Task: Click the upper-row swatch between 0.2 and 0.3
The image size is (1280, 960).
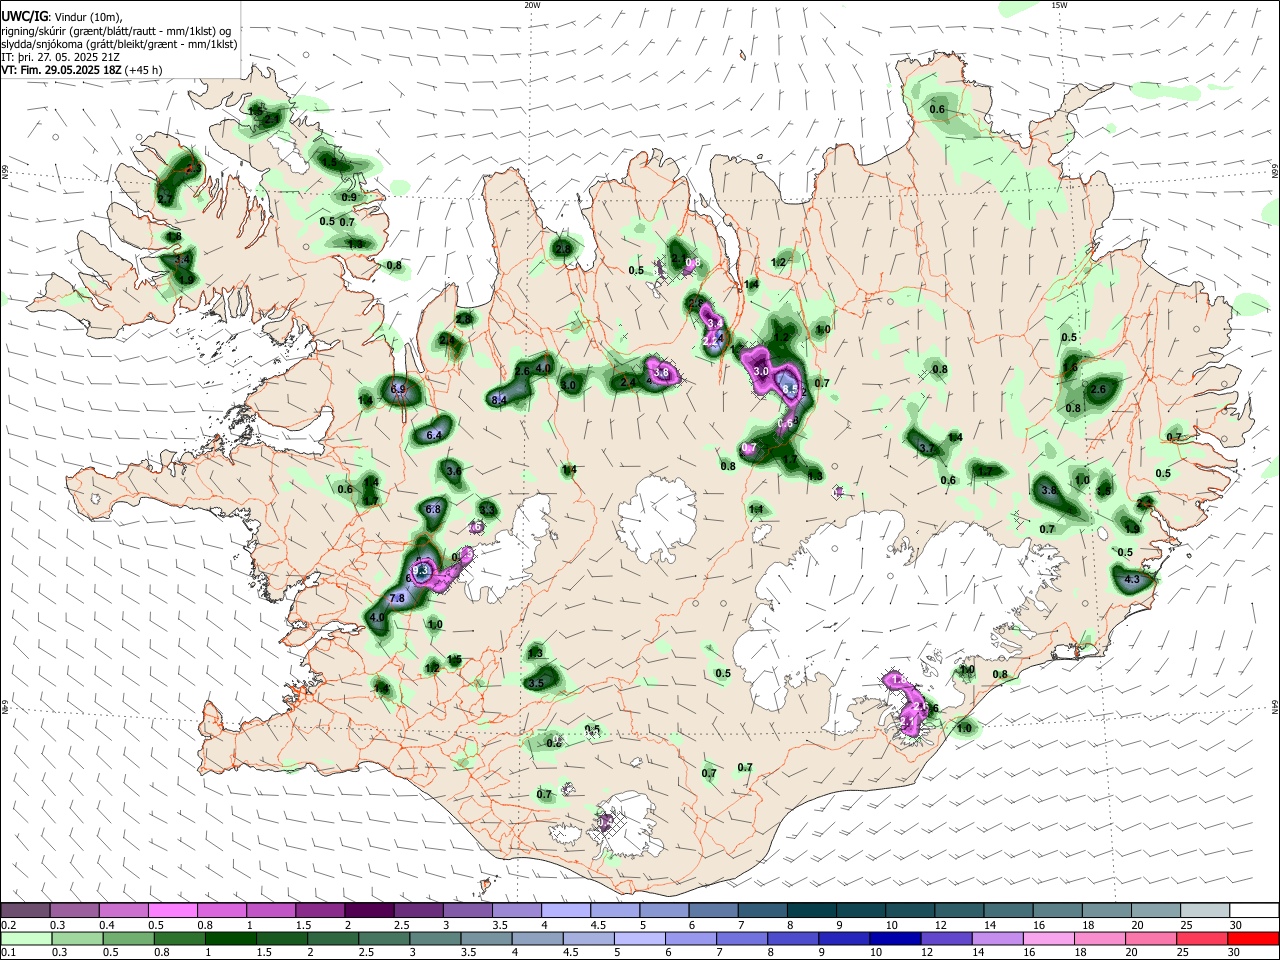Action: pyautogui.click(x=25, y=910)
